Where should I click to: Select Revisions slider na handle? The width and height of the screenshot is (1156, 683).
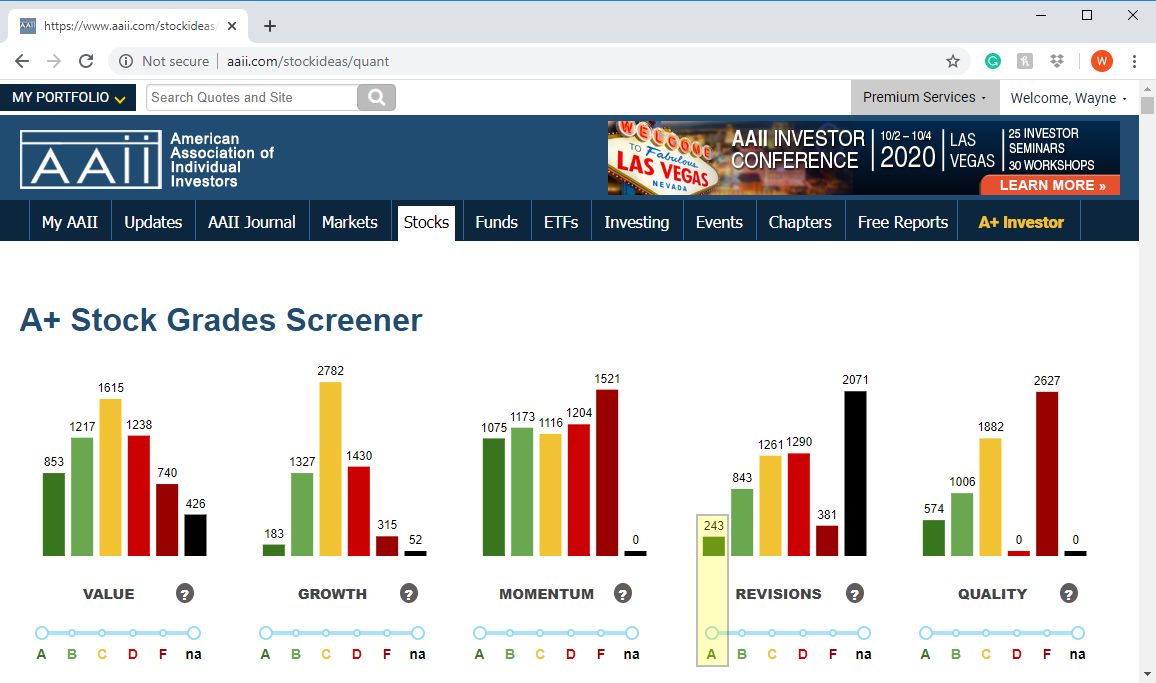864,633
